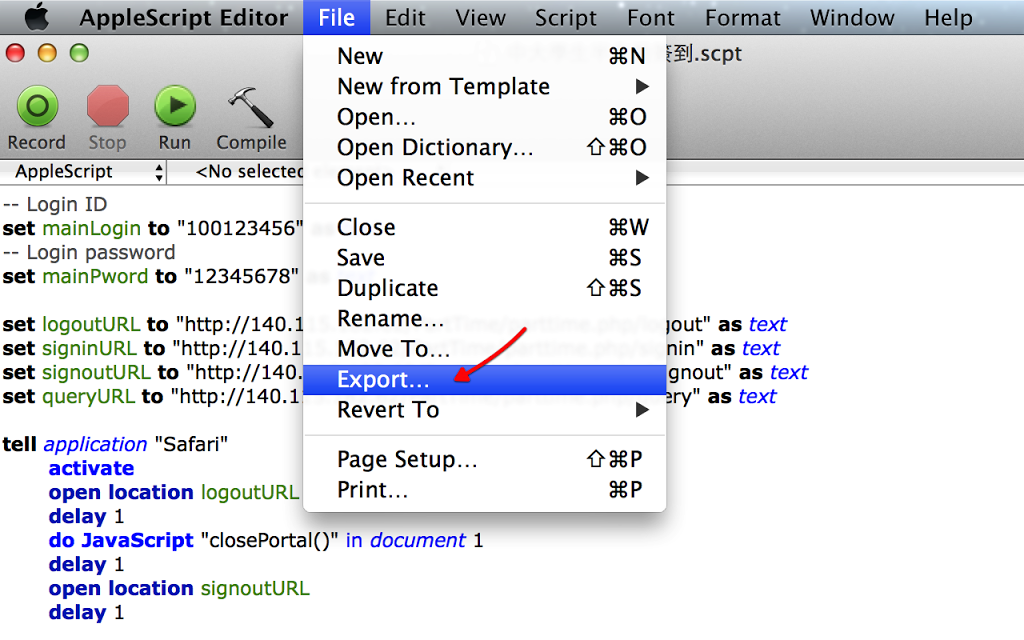Click the green zoom window button
Screen dimensions: 1024x640
click(79, 53)
